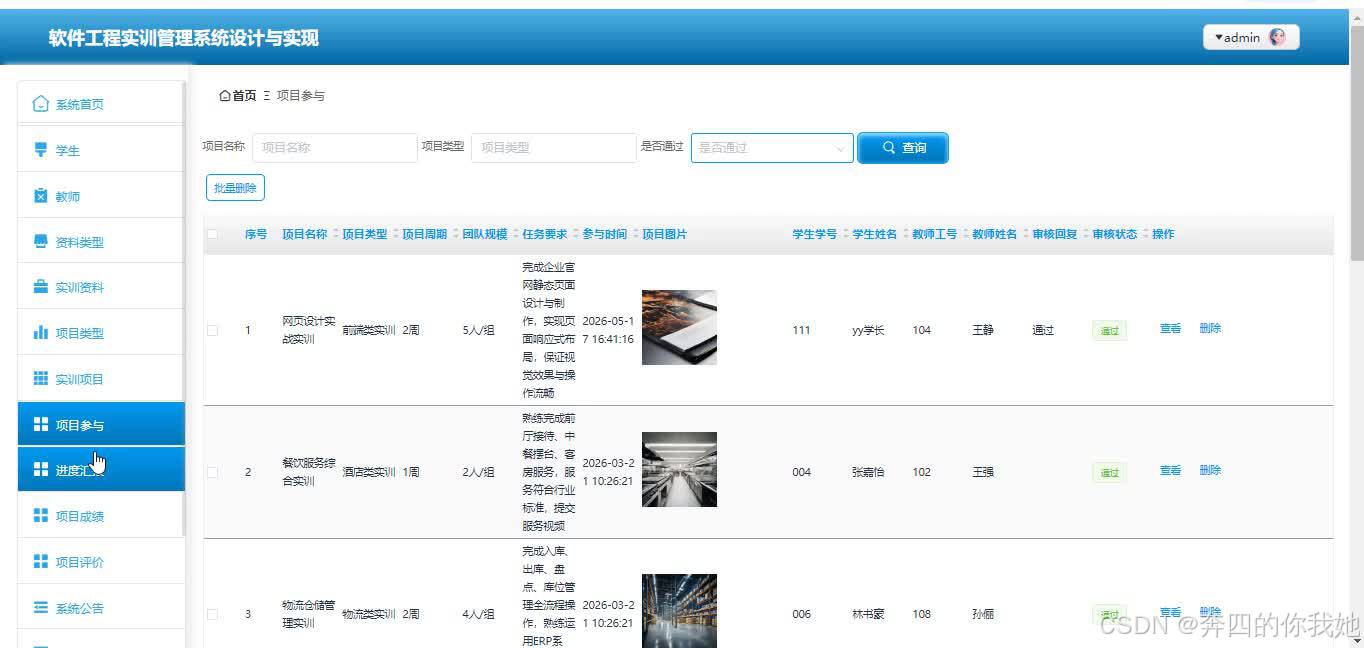Open the 网页设计实战实训 project image thumbnail

tap(679, 327)
